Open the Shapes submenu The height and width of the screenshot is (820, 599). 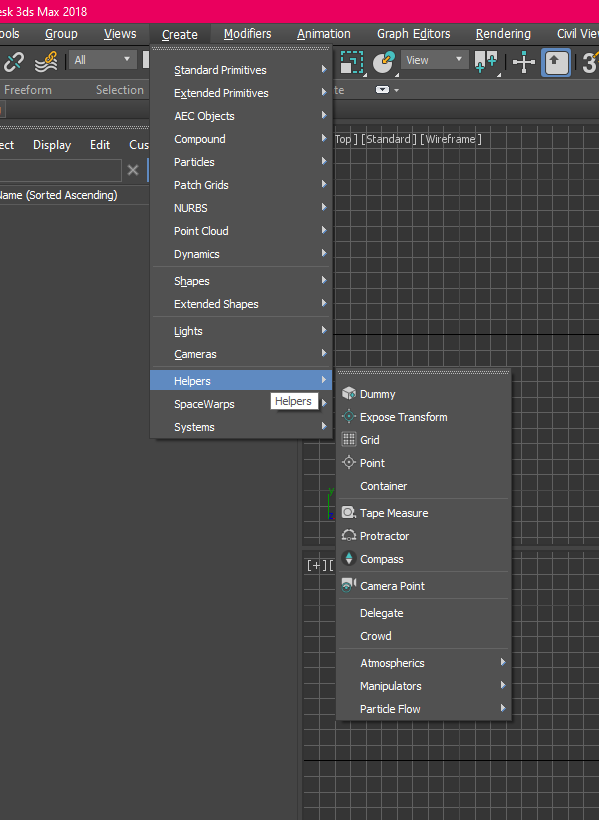241,281
